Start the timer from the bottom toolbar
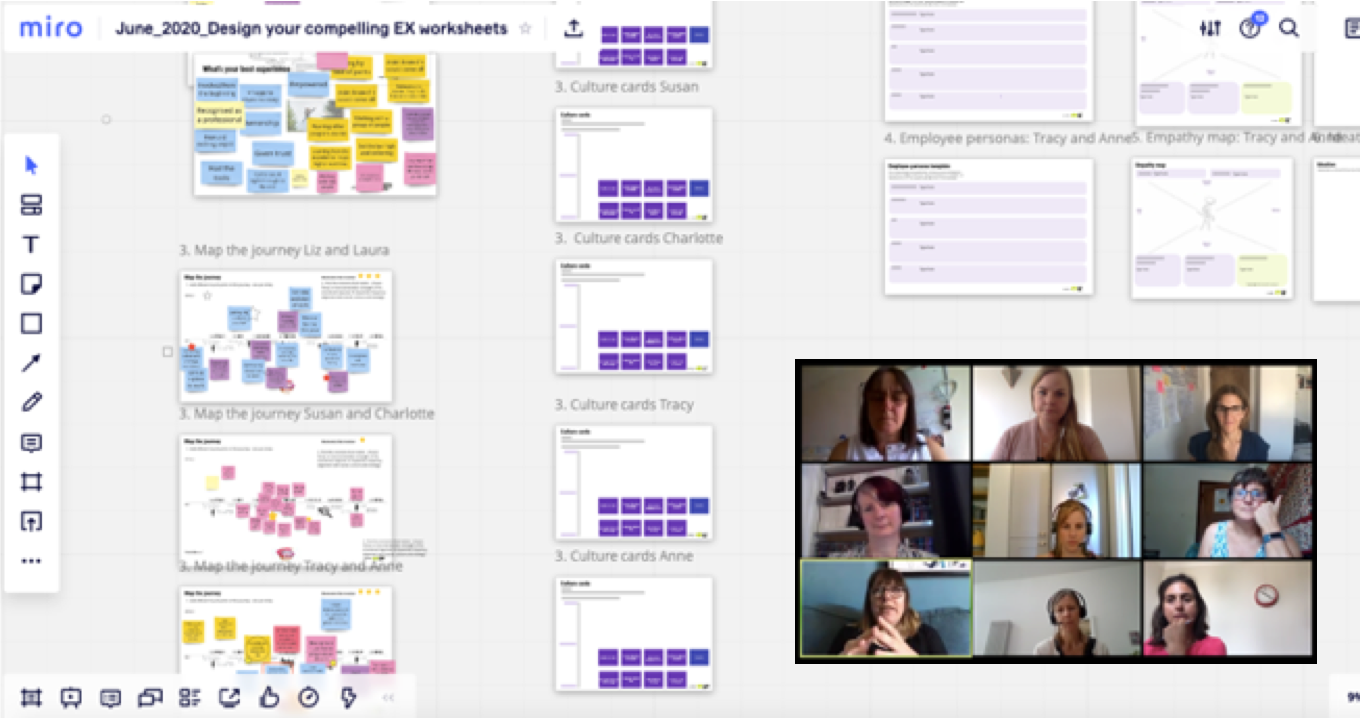The height and width of the screenshot is (718, 1360). 309,698
